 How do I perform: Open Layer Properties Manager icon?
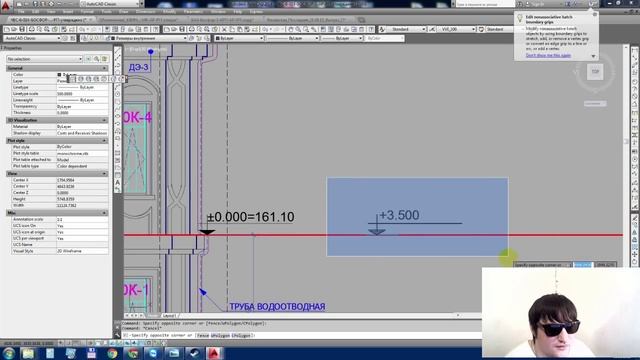(84, 38)
